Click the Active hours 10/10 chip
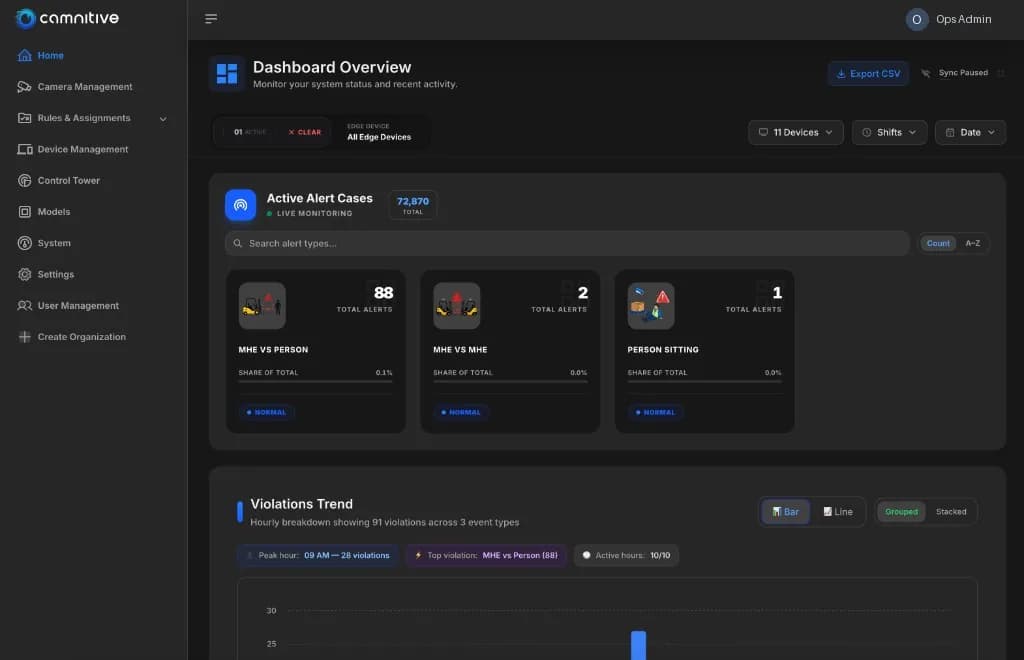 [626, 556]
